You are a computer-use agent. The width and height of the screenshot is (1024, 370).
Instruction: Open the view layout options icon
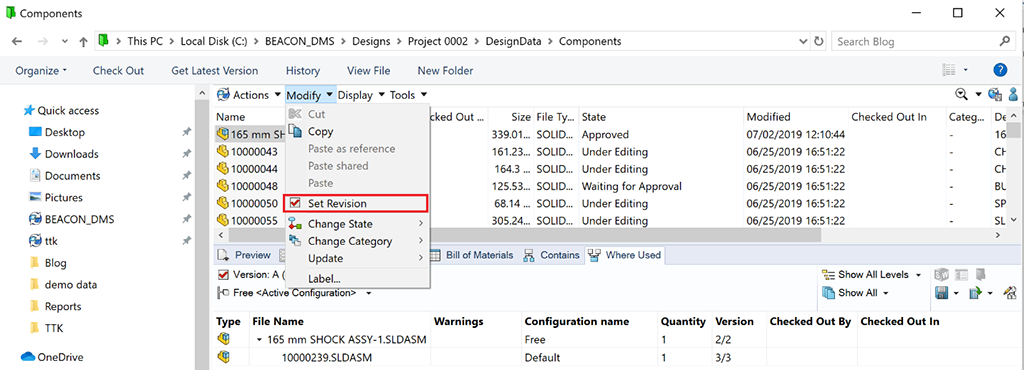pyautogui.click(x=949, y=70)
